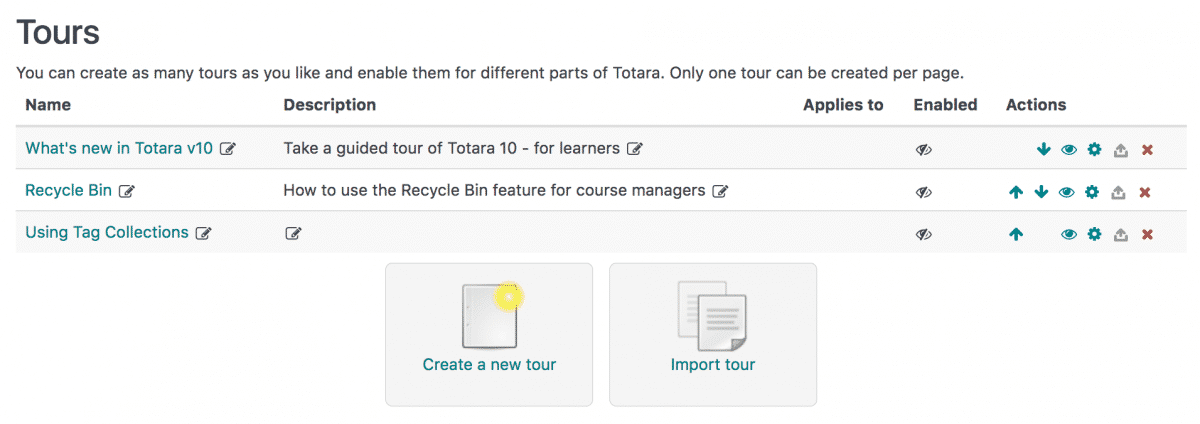View the What's new in Totara v10 tour
1200x424 pixels.
point(1069,150)
